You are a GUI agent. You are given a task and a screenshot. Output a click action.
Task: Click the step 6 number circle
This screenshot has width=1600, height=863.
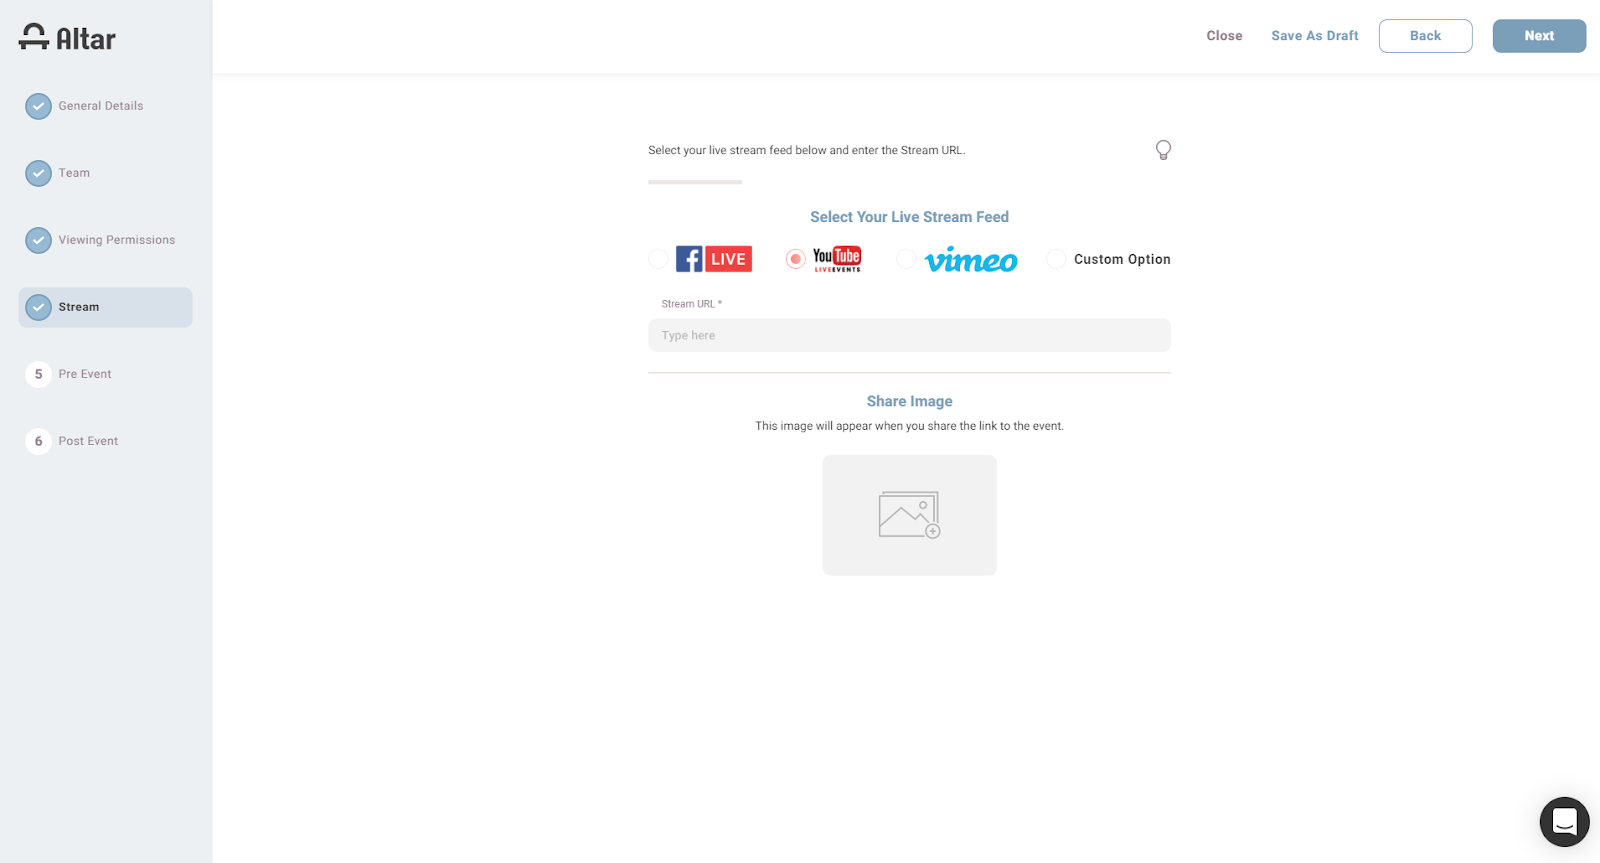(38, 441)
